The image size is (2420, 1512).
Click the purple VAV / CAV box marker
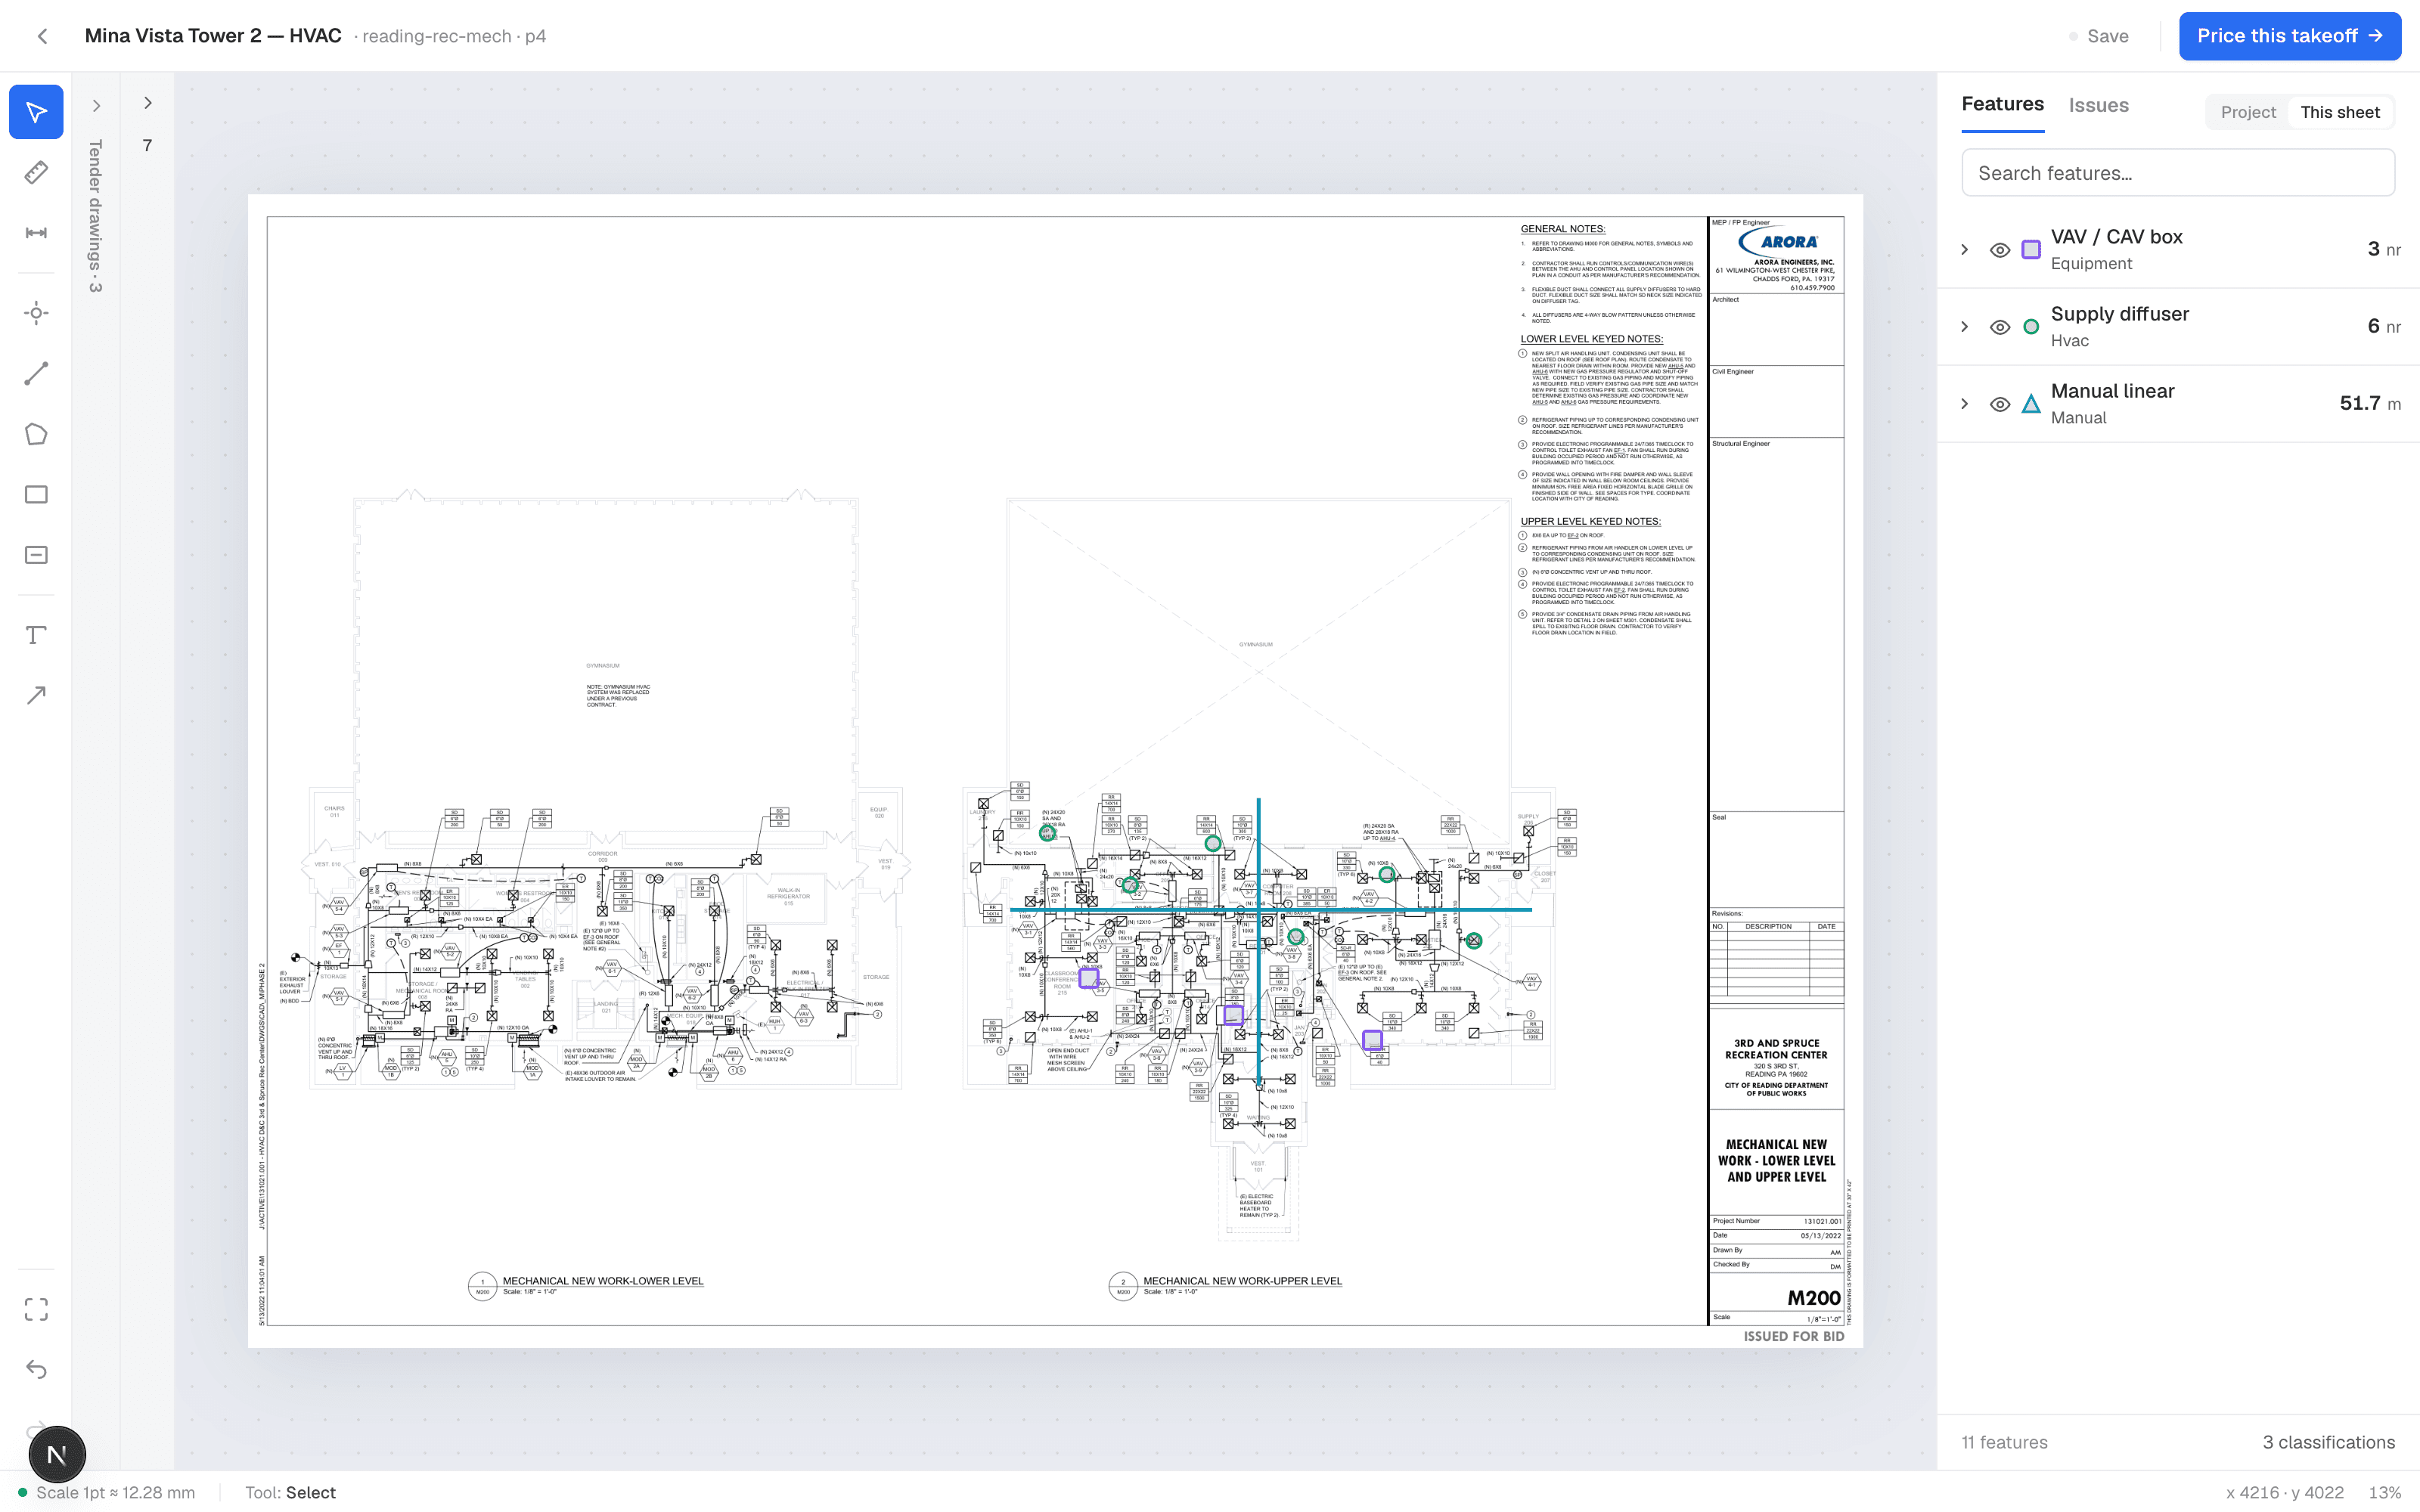[2031, 250]
